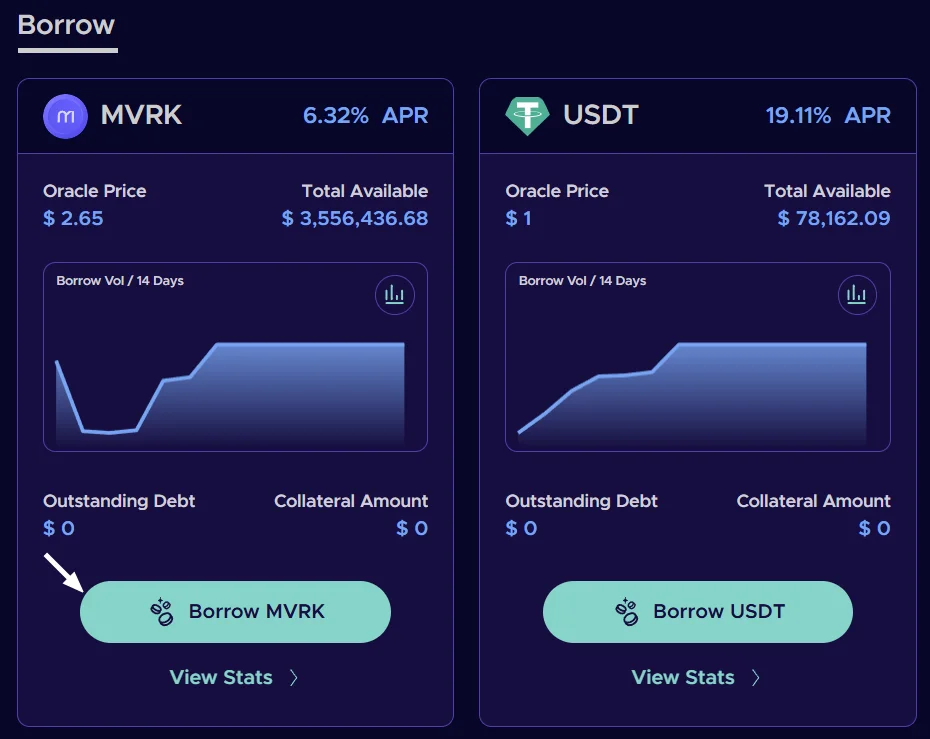Toggle the MVRK borrow volume chart icon
930x739 pixels.
click(394, 295)
